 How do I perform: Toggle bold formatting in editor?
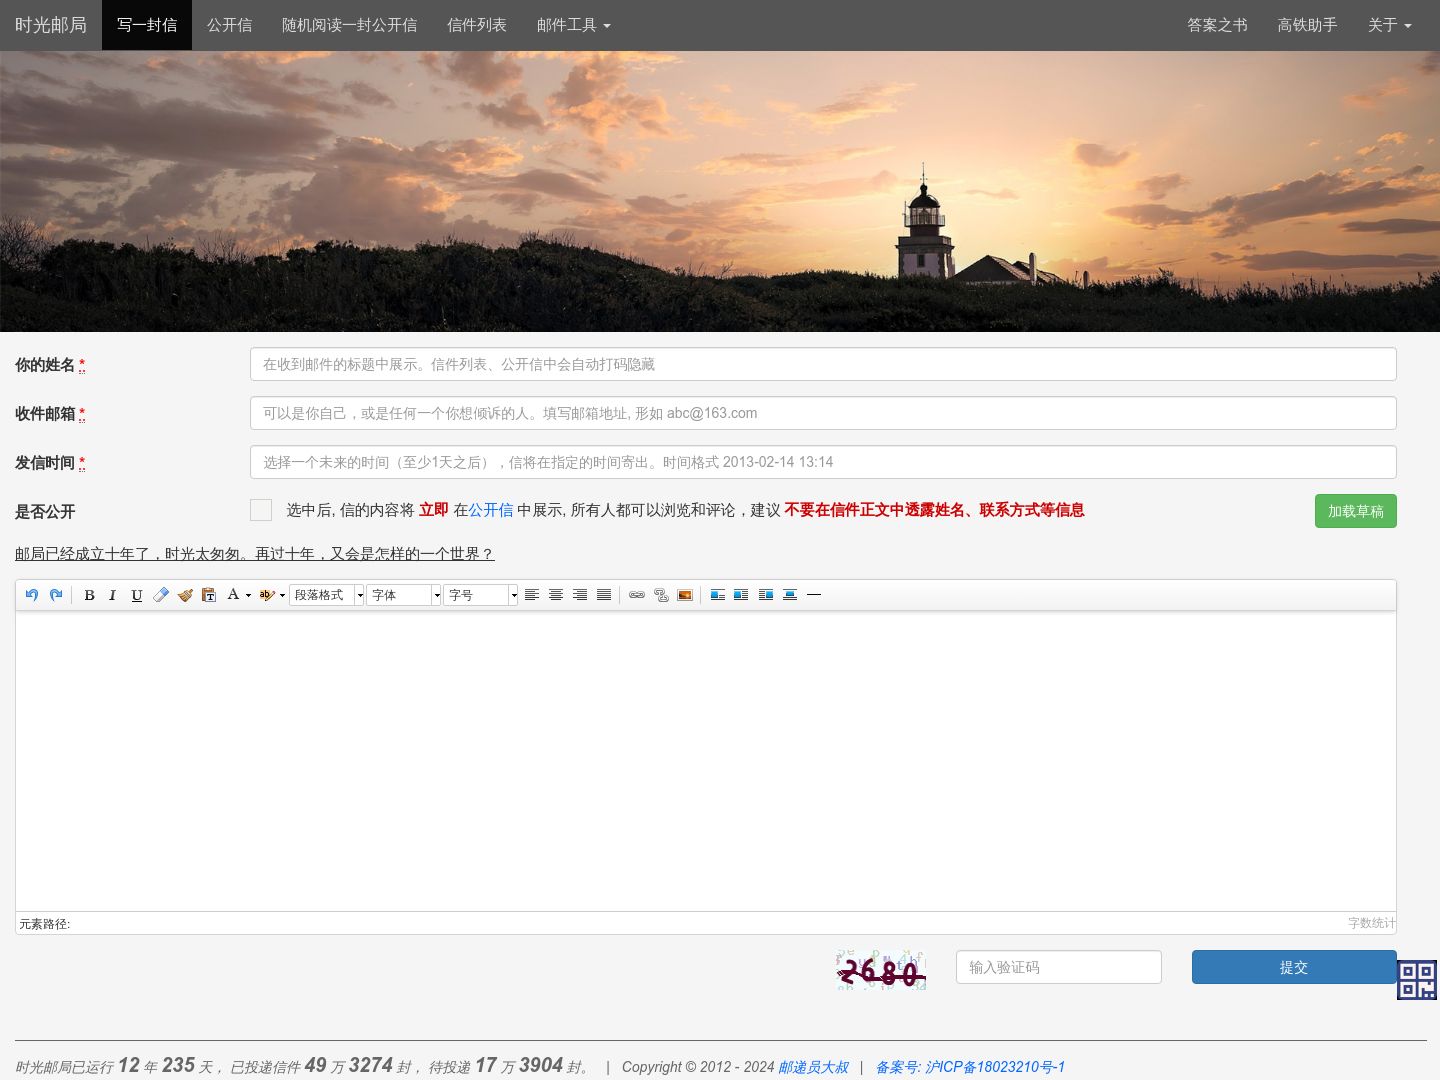click(x=89, y=595)
